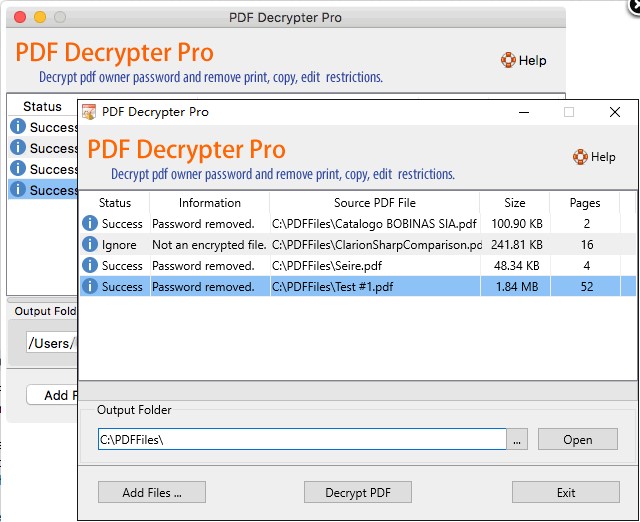The width and height of the screenshot is (640, 522).
Task: Click 'Password removed.' in the Test #1.pdf row
Action: coord(203,287)
